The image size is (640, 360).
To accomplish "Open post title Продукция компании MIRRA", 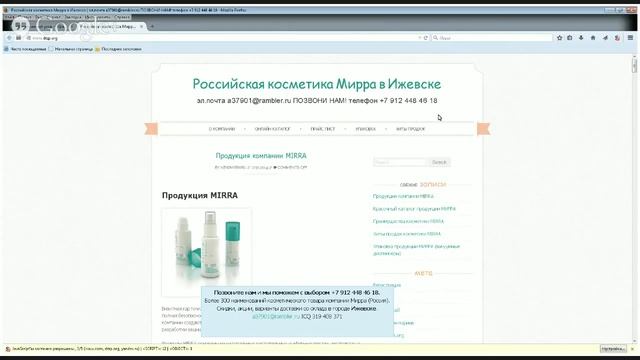I will (261, 156).
